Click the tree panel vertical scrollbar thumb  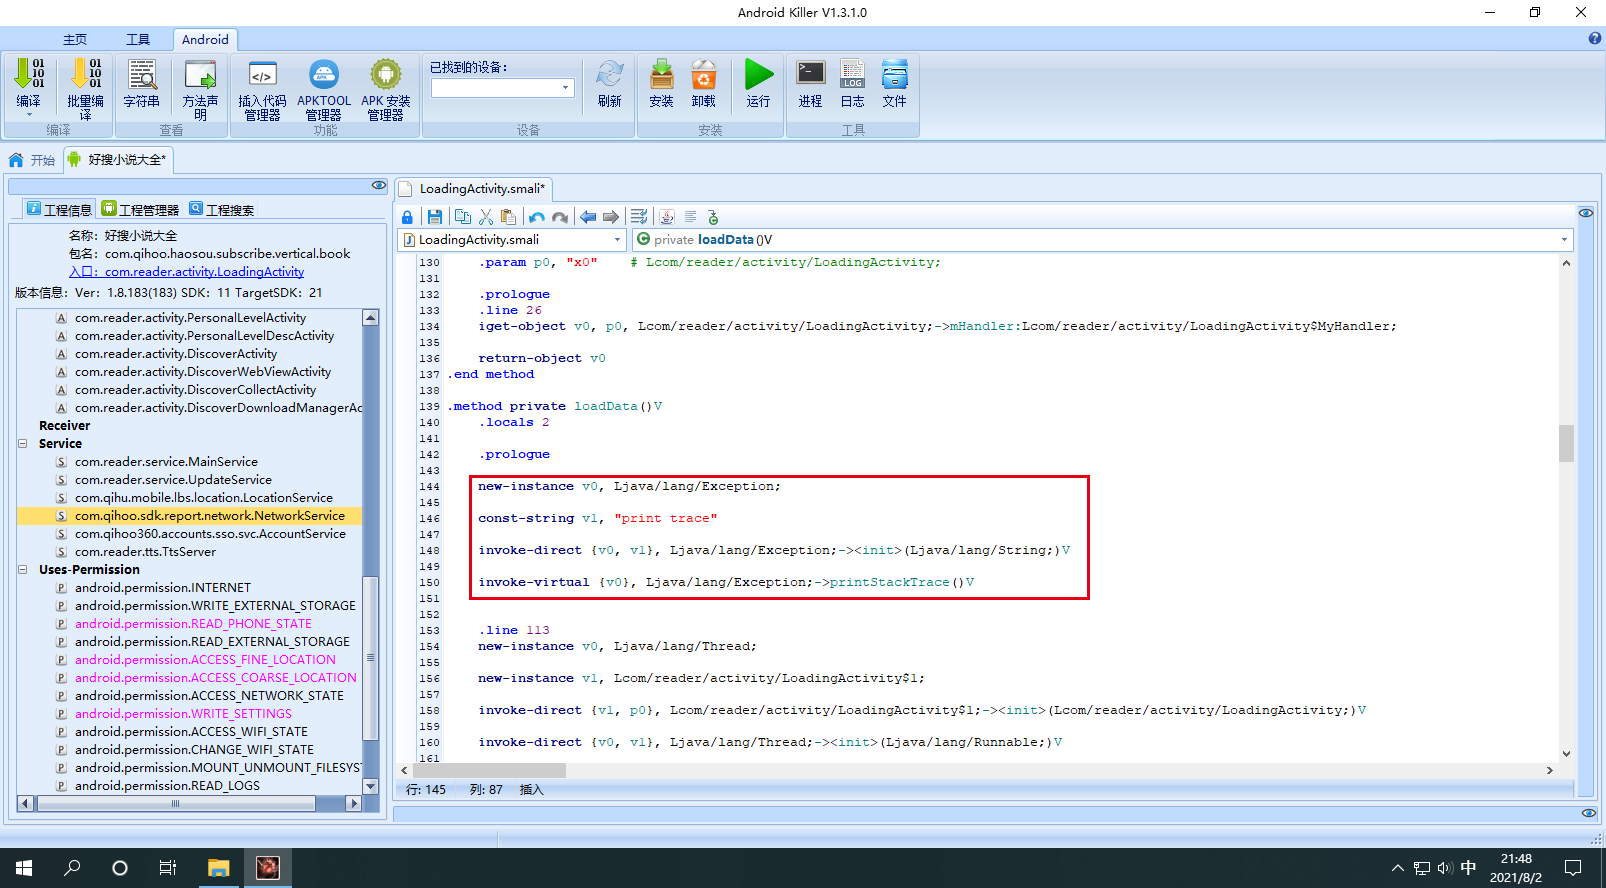[x=370, y=656]
